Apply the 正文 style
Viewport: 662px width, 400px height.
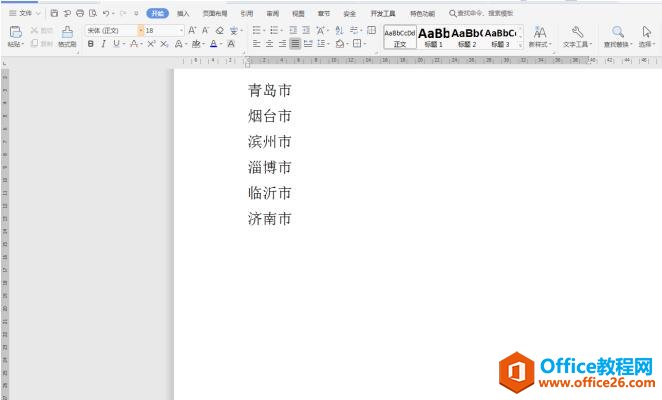tap(400, 37)
